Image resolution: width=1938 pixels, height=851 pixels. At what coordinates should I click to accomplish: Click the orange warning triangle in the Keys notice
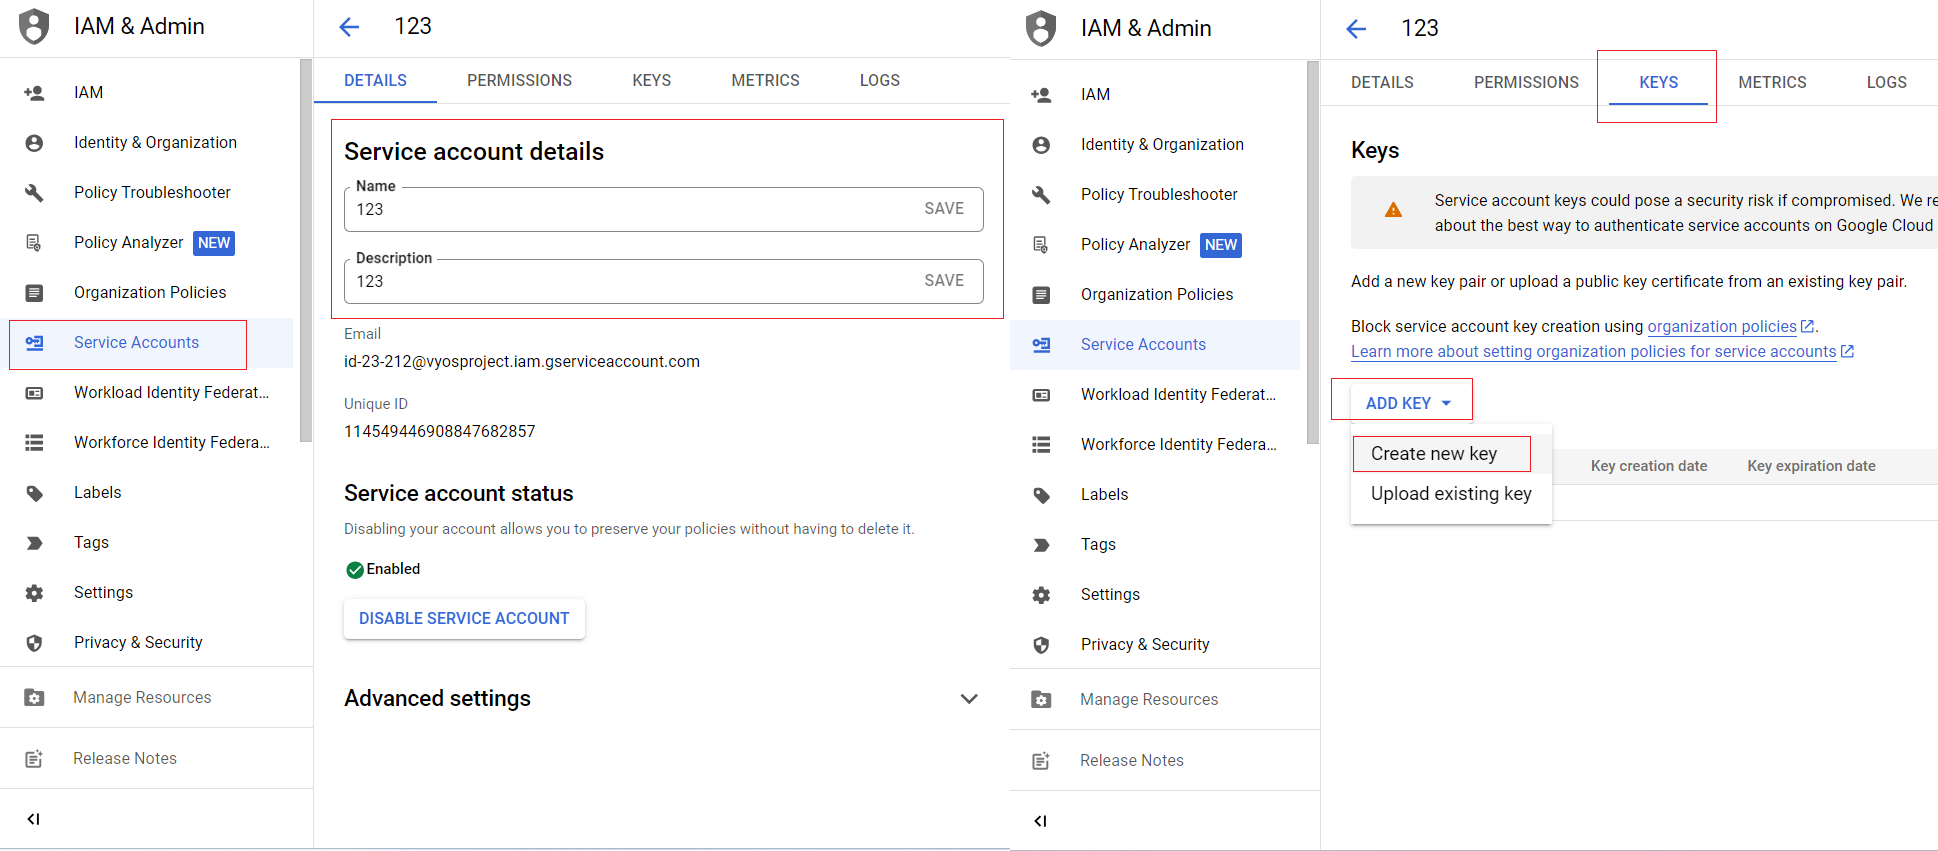click(1393, 210)
